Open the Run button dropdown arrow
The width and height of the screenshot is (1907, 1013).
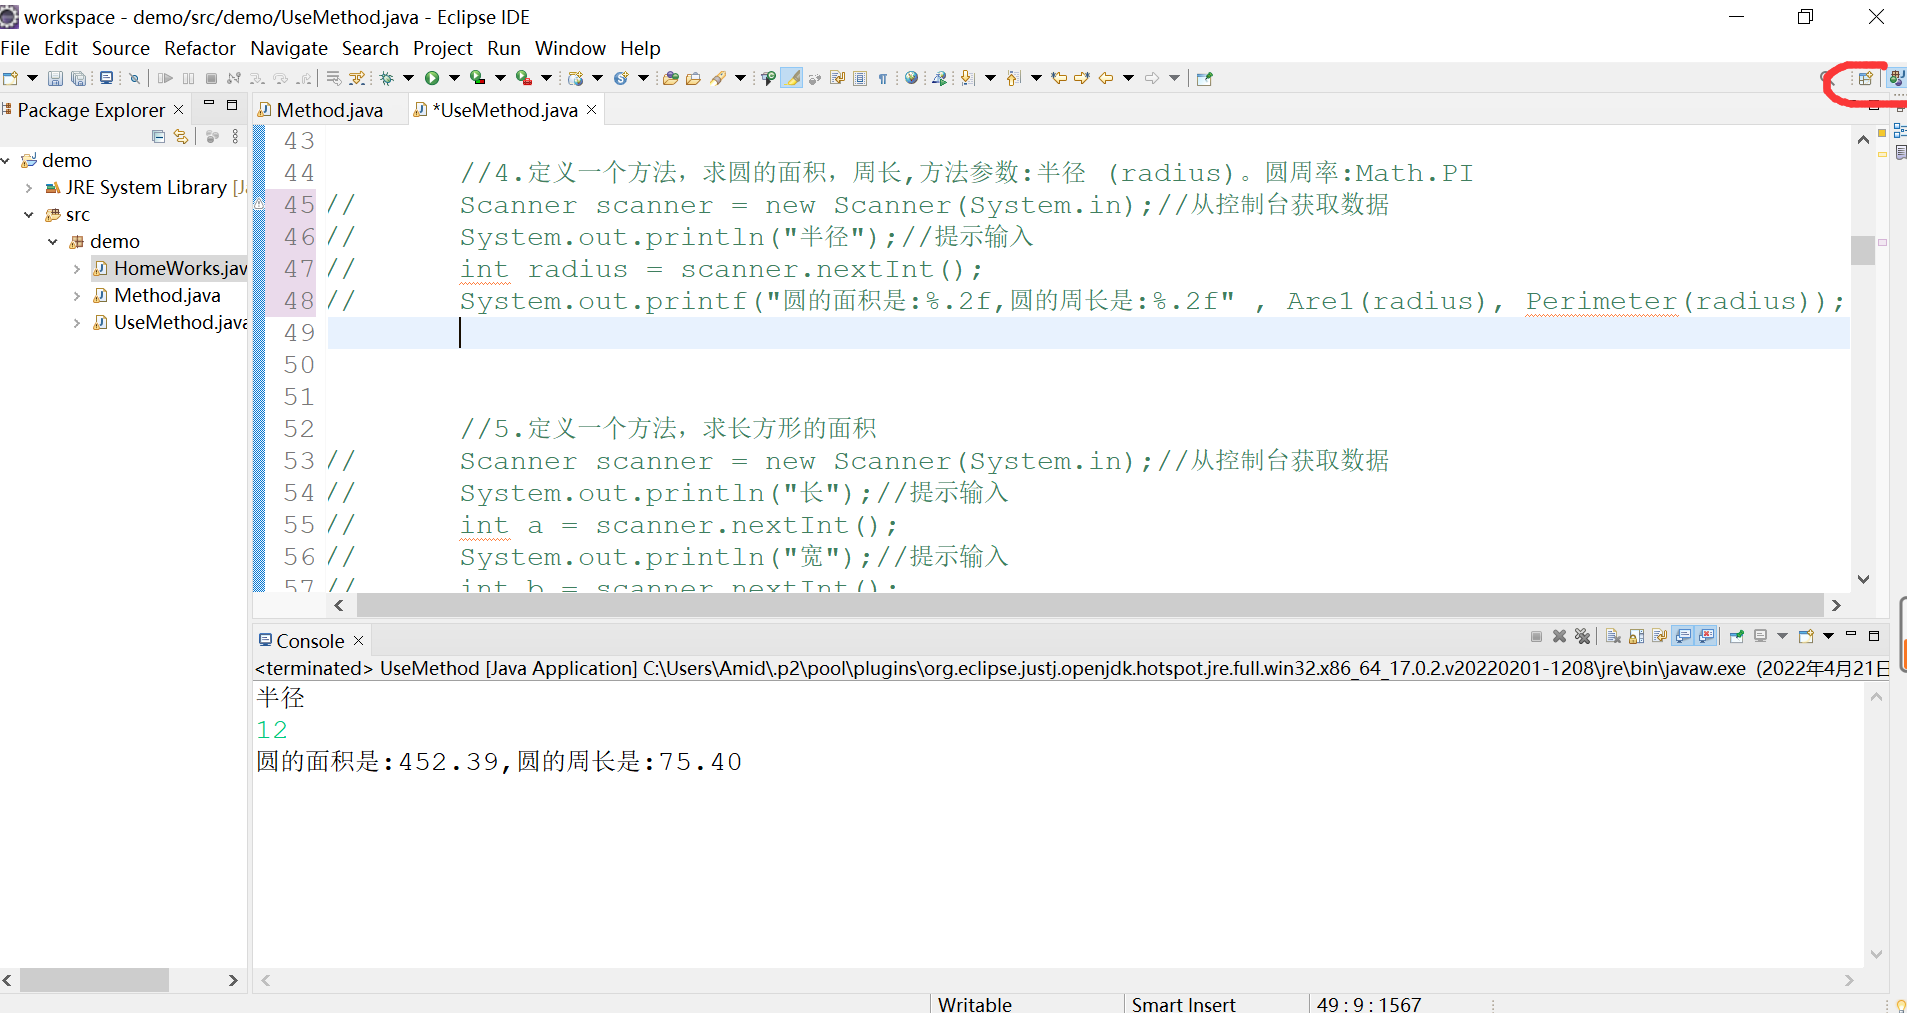pyautogui.click(x=454, y=78)
